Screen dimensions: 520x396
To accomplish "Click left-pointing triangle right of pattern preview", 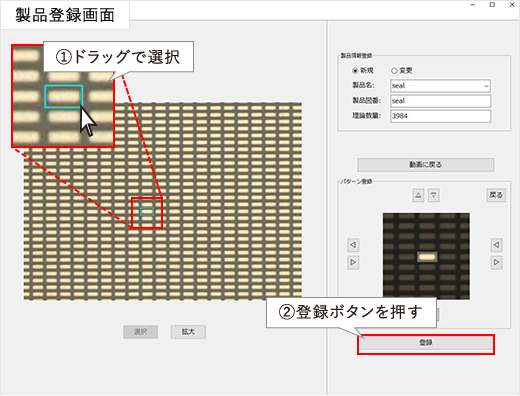I will [x=496, y=245].
